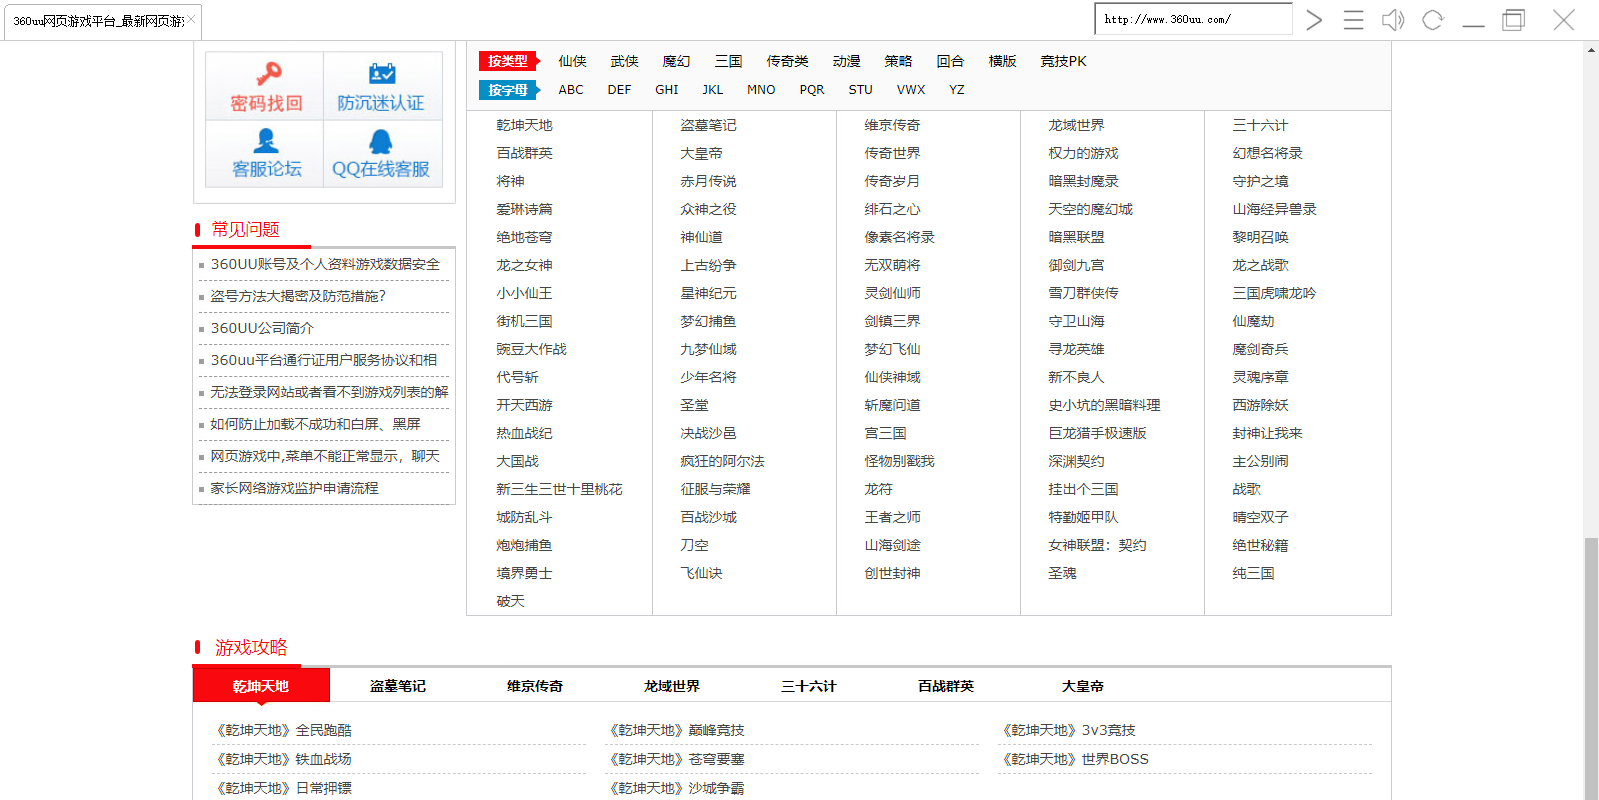
Task: Click the vertical page scrollbar thumb
Action: click(x=1590, y=668)
